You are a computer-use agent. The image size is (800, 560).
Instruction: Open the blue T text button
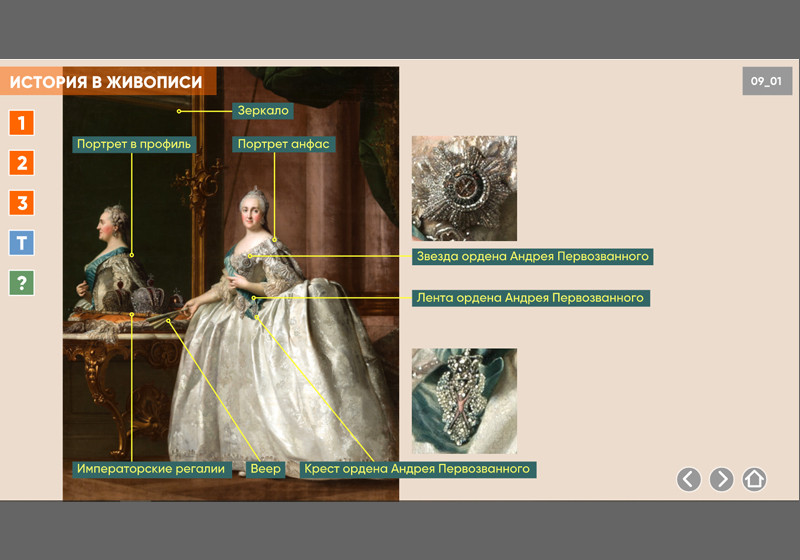click(21, 243)
